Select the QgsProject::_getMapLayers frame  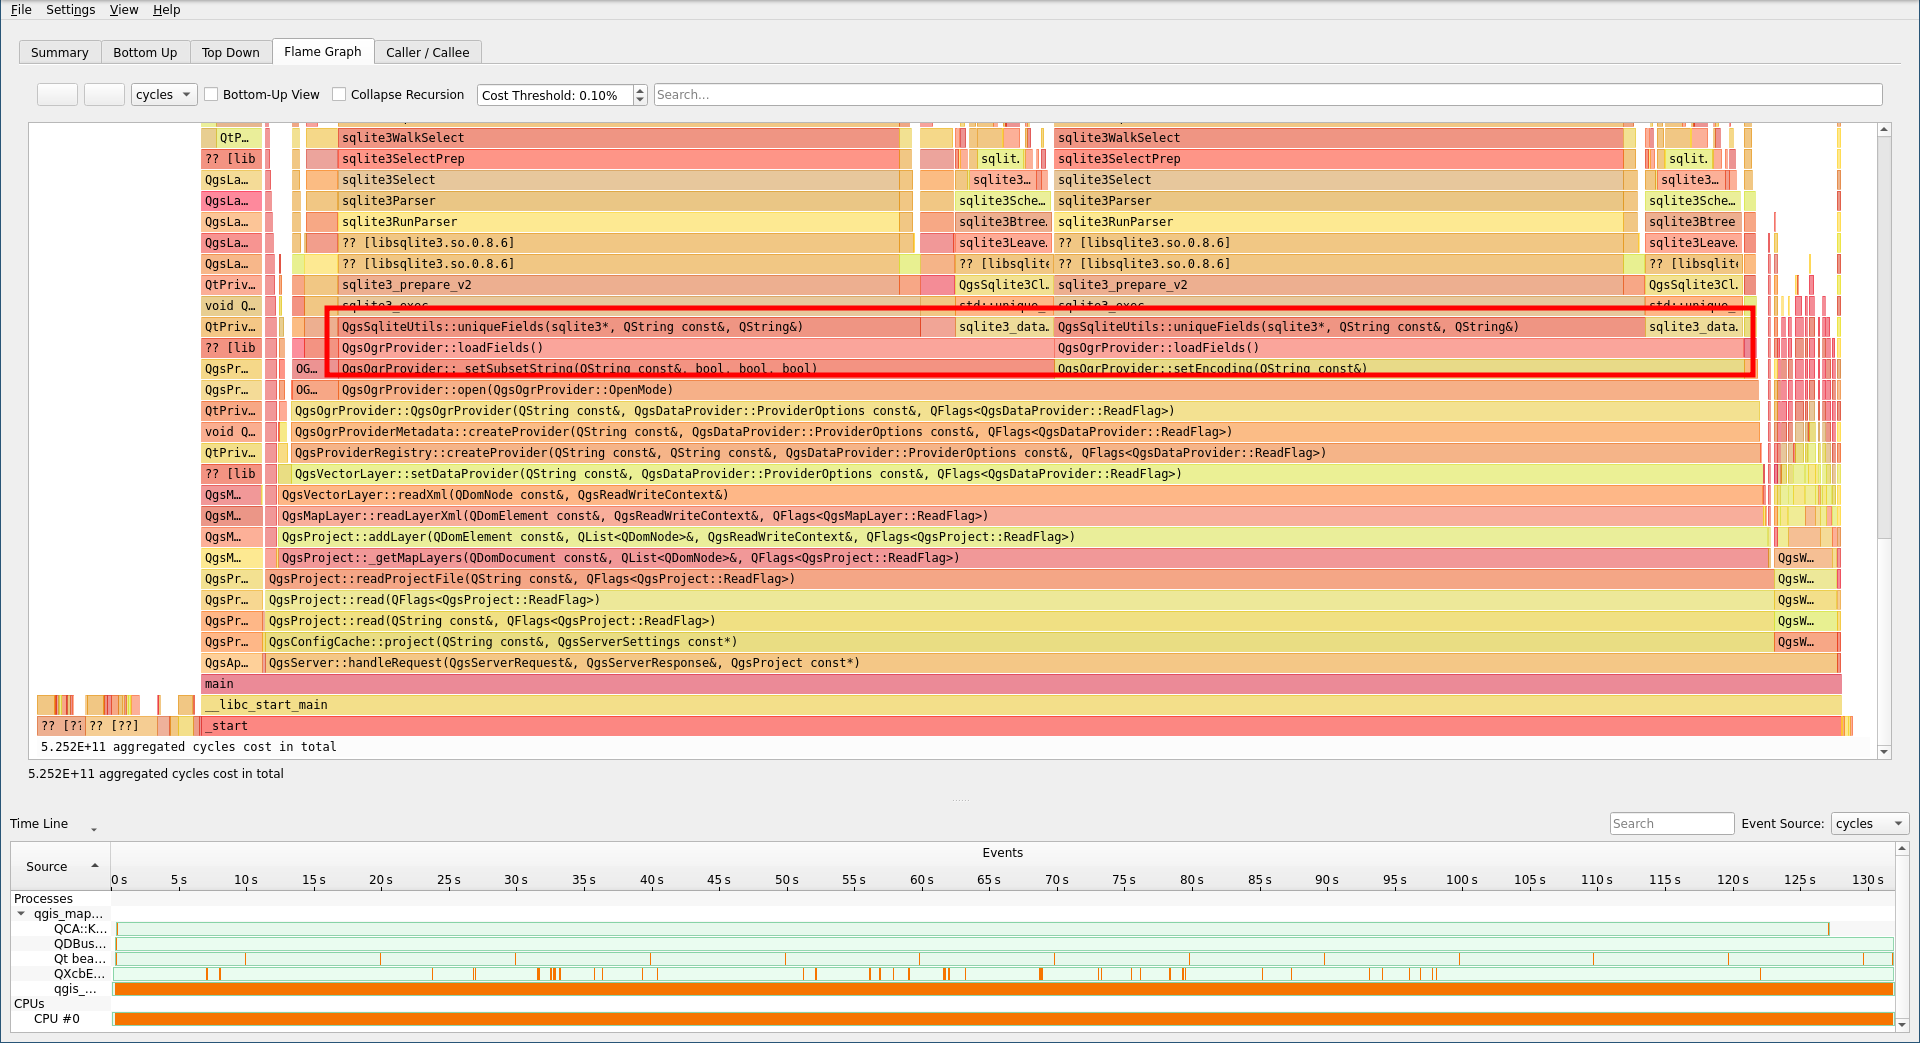(1024, 558)
